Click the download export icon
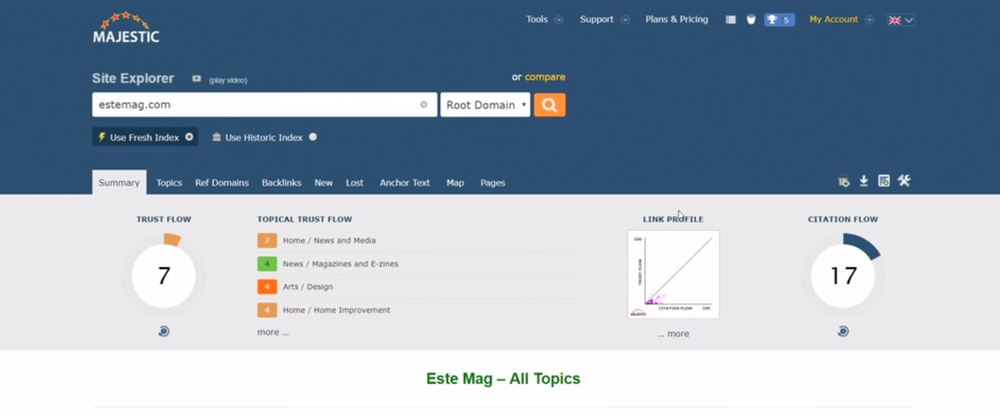This screenshot has width=1000, height=411. 864,181
